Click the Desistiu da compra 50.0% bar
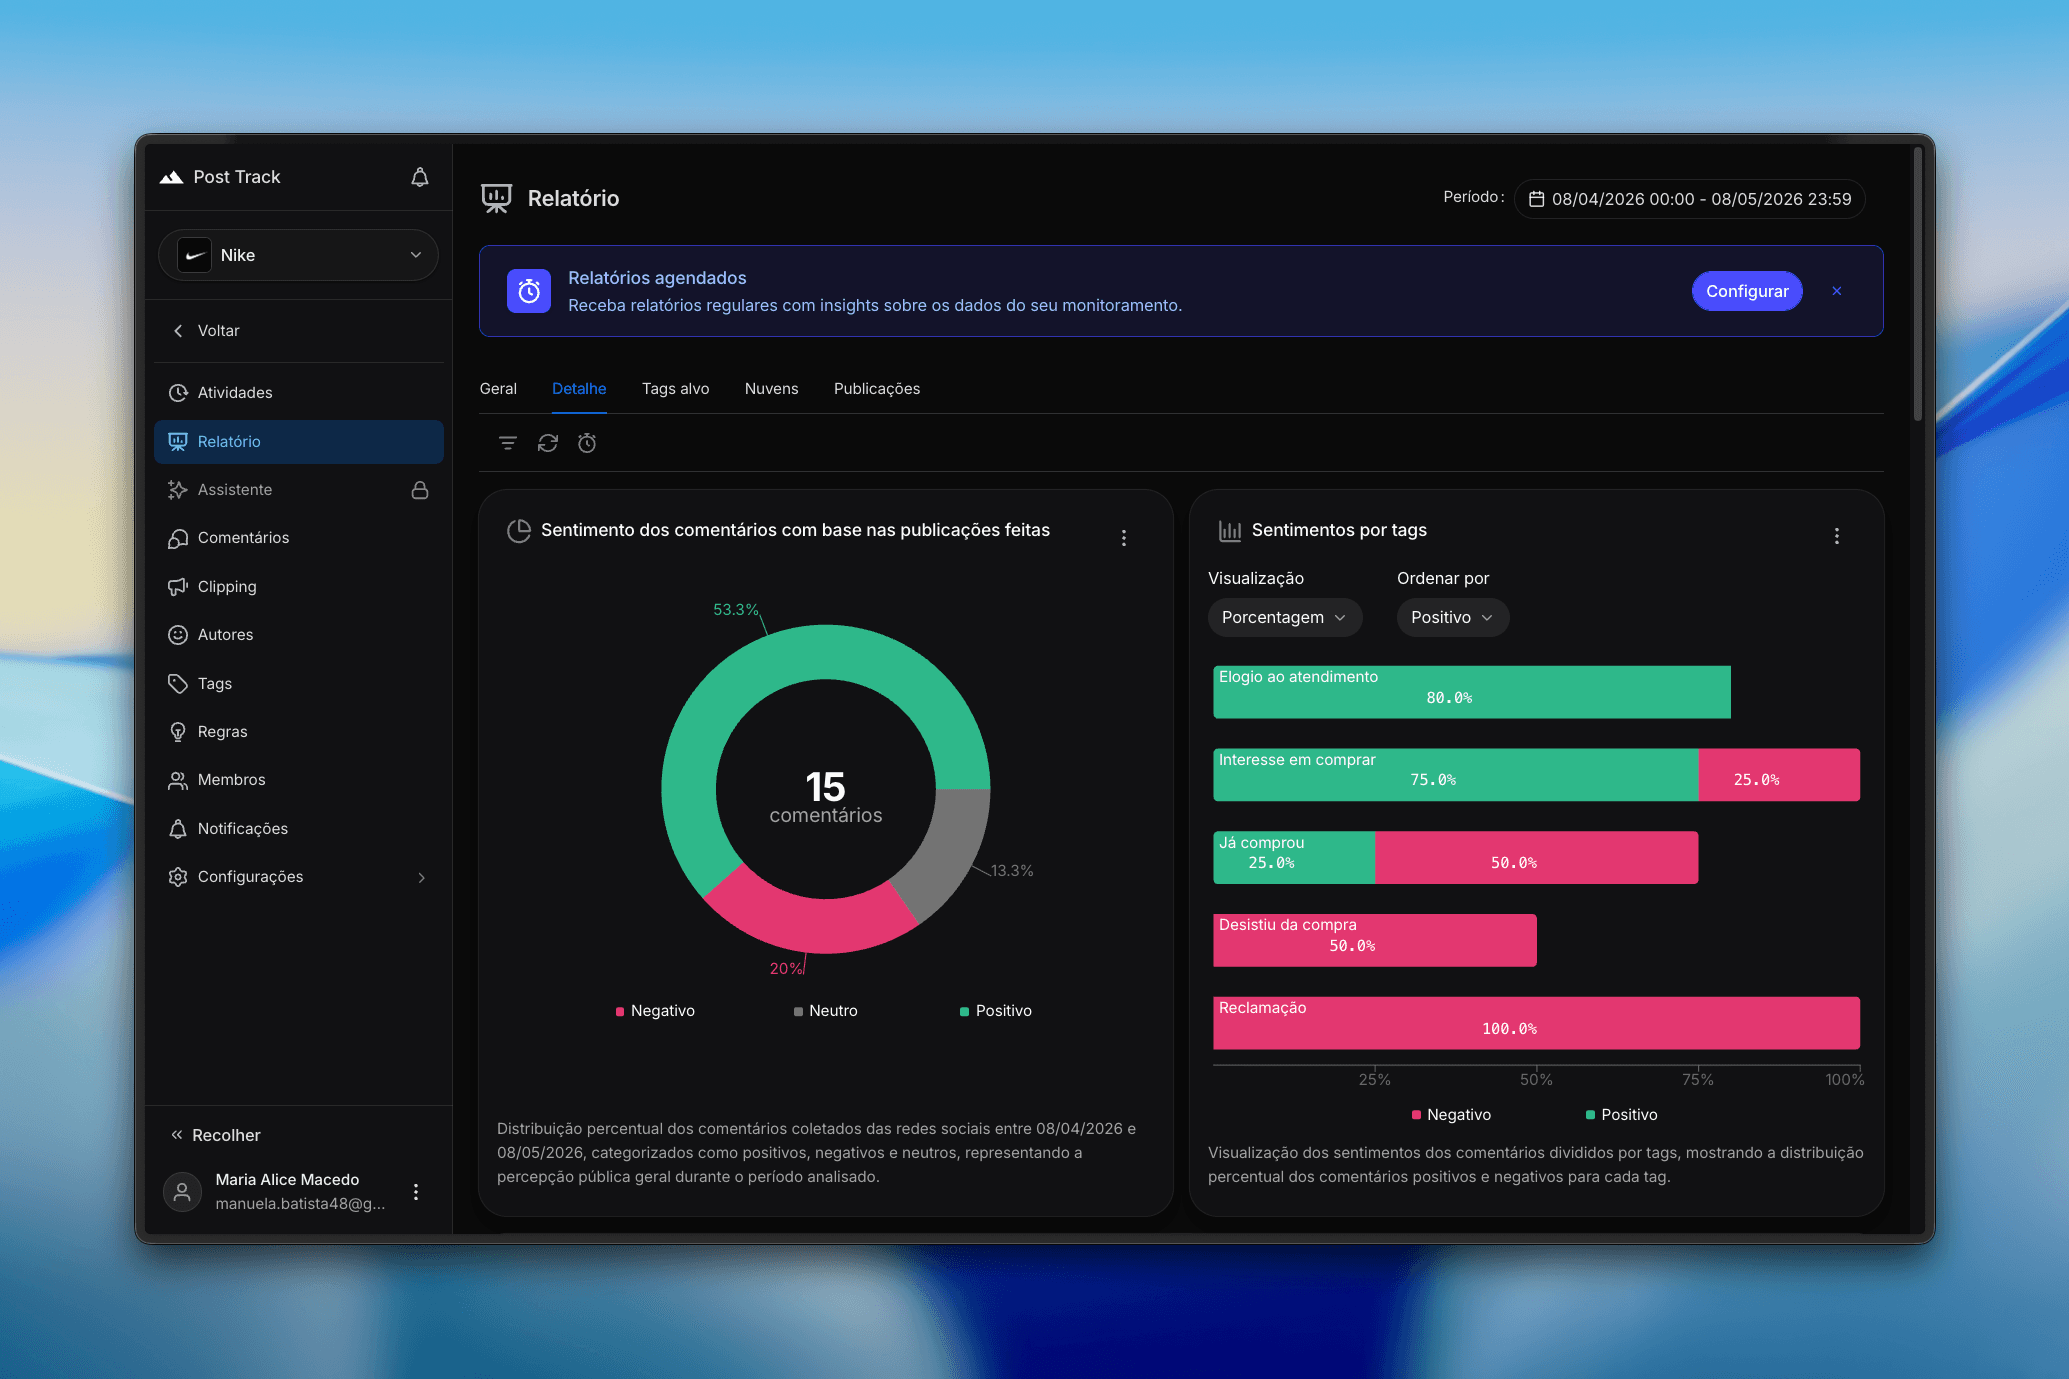 (1375, 940)
